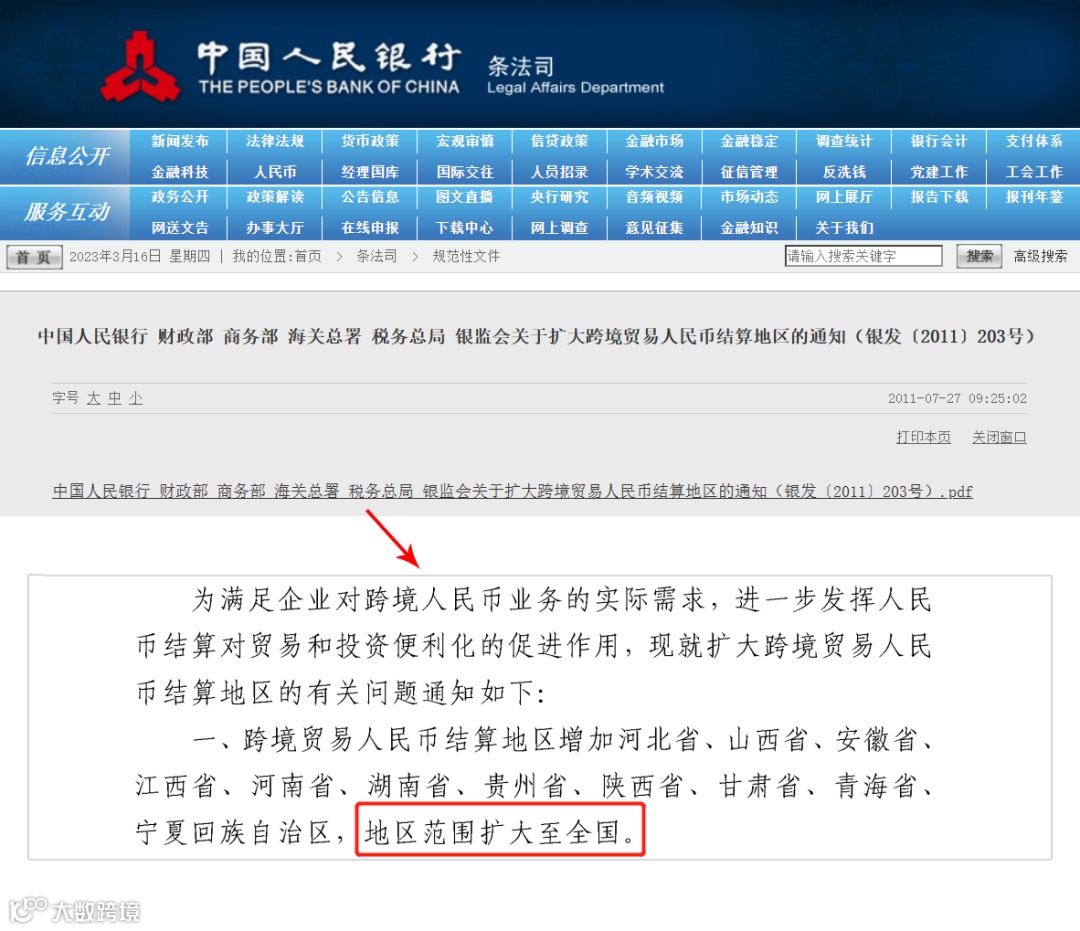1080x931 pixels.
Task: Set font size to 小
Action: point(136,398)
